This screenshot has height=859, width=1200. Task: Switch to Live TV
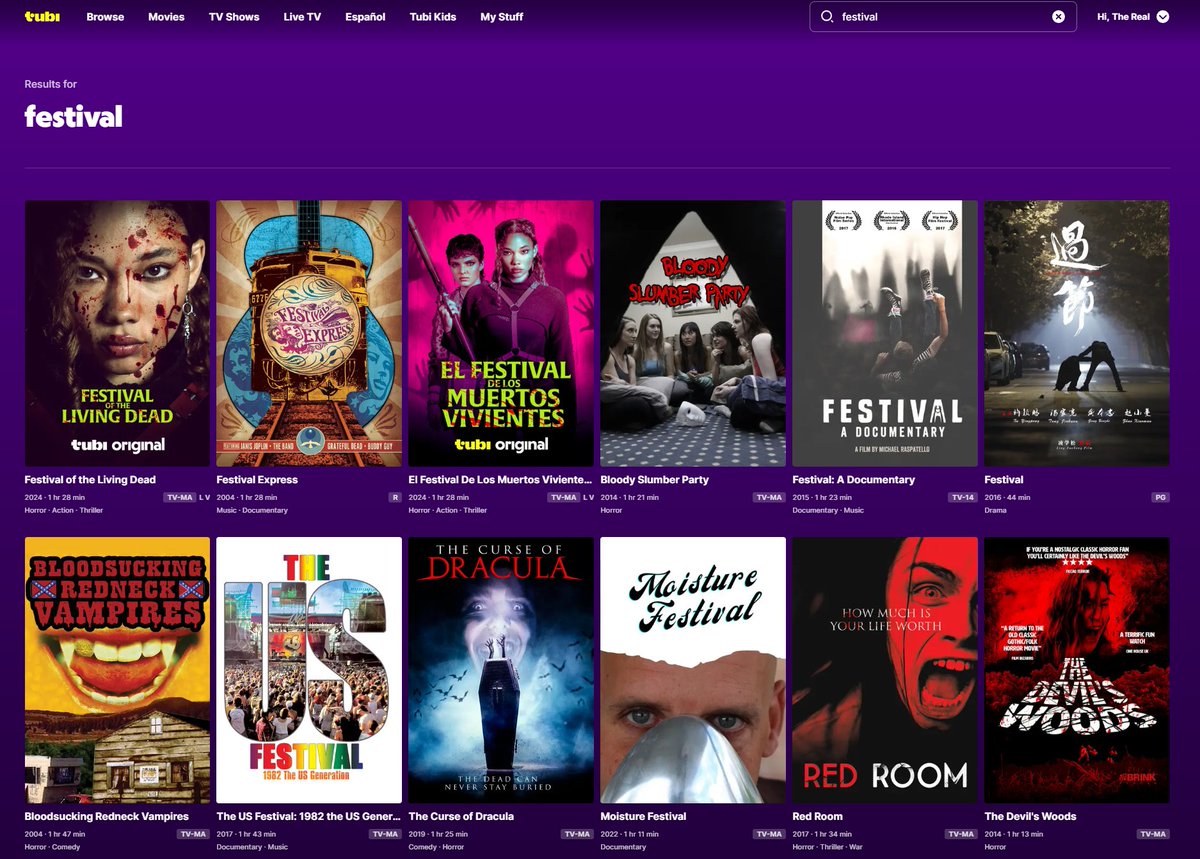302,17
